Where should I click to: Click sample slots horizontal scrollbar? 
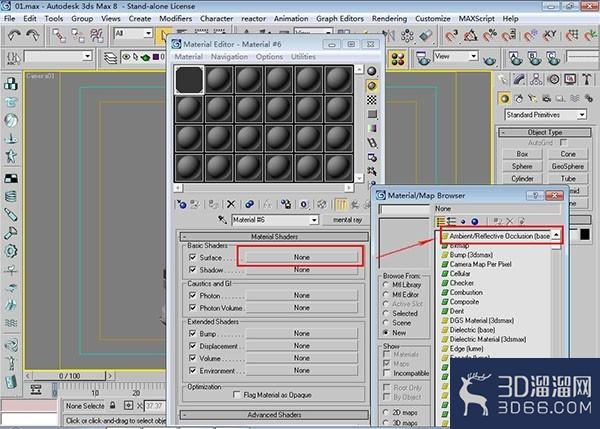pos(263,188)
